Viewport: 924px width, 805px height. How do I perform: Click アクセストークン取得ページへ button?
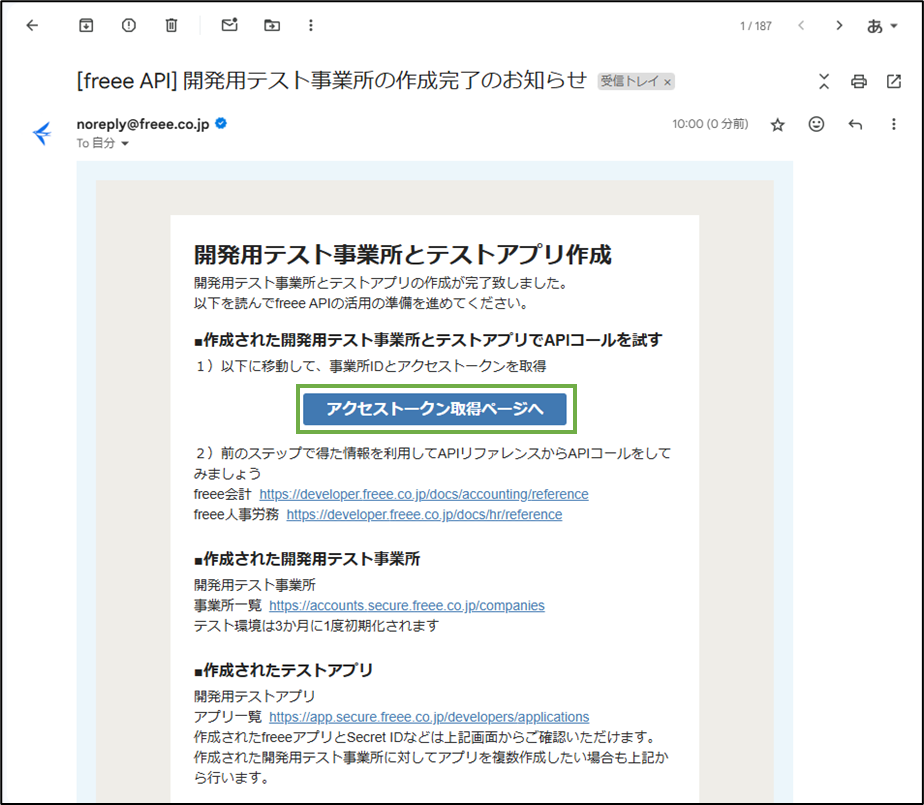pos(435,409)
